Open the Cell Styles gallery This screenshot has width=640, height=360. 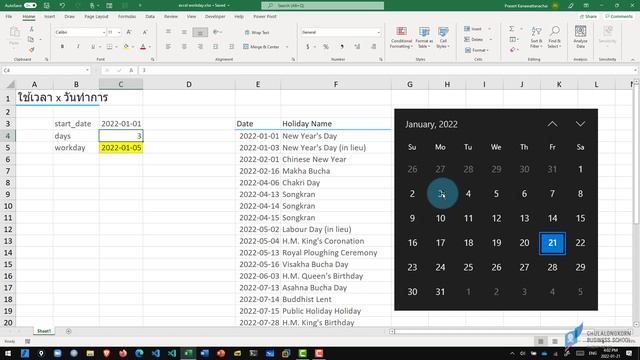click(x=443, y=38)
